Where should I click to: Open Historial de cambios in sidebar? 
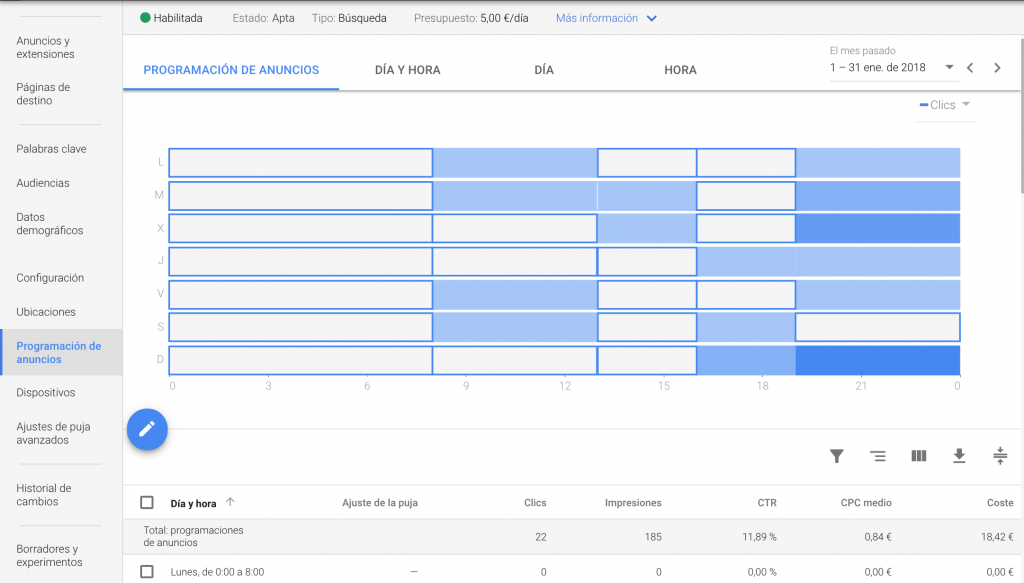[44, 495]
